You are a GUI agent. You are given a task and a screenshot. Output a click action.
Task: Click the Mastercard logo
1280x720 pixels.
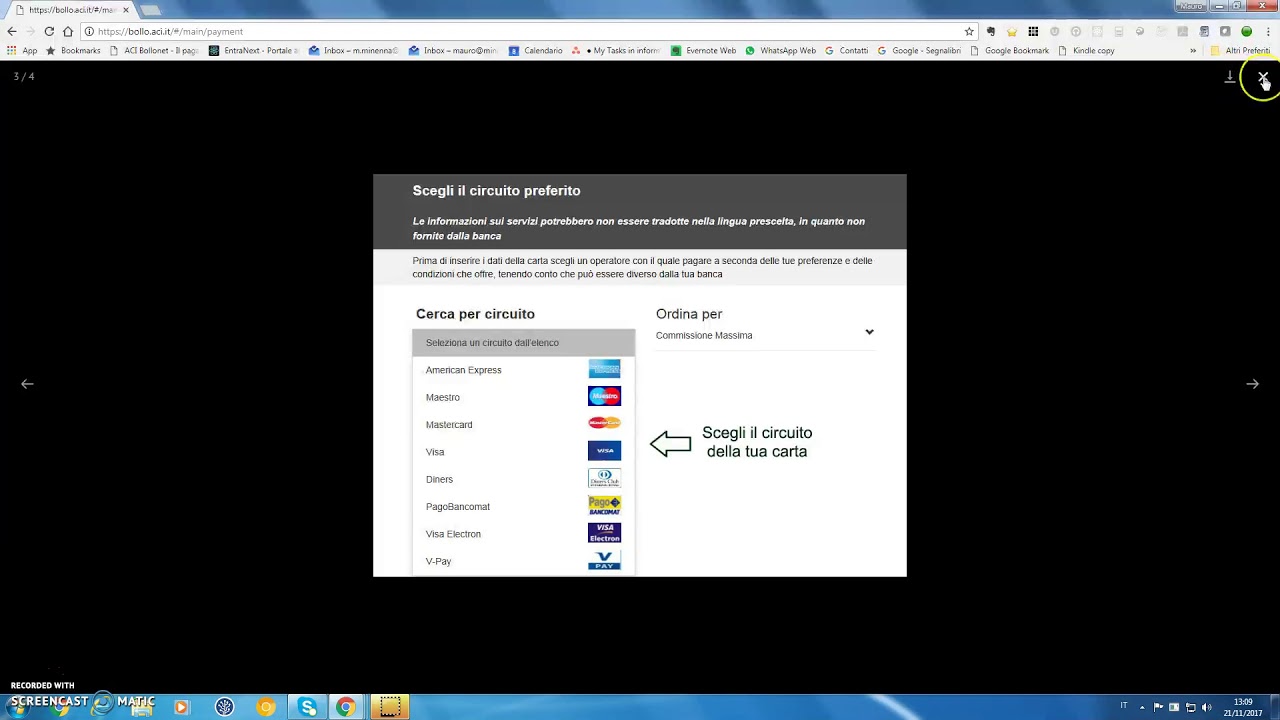604,423
